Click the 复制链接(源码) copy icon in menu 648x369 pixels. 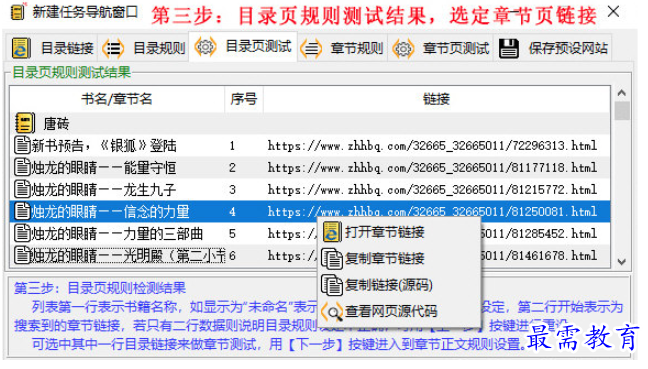[332, 285]
